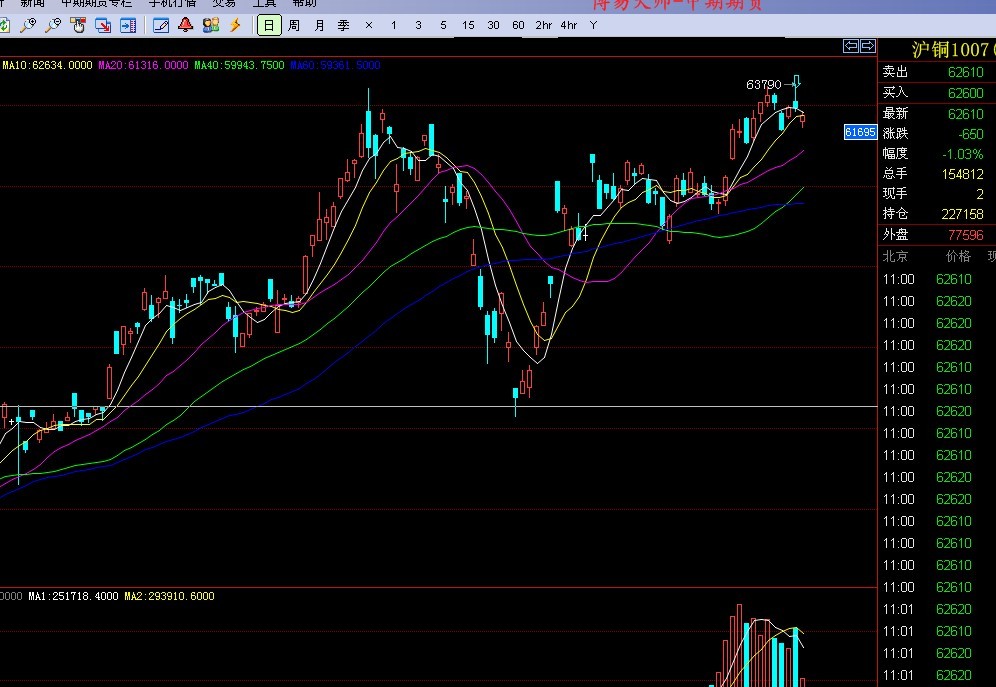Select the 5 minute period
996x687 pixels.
tap(443, 25)
